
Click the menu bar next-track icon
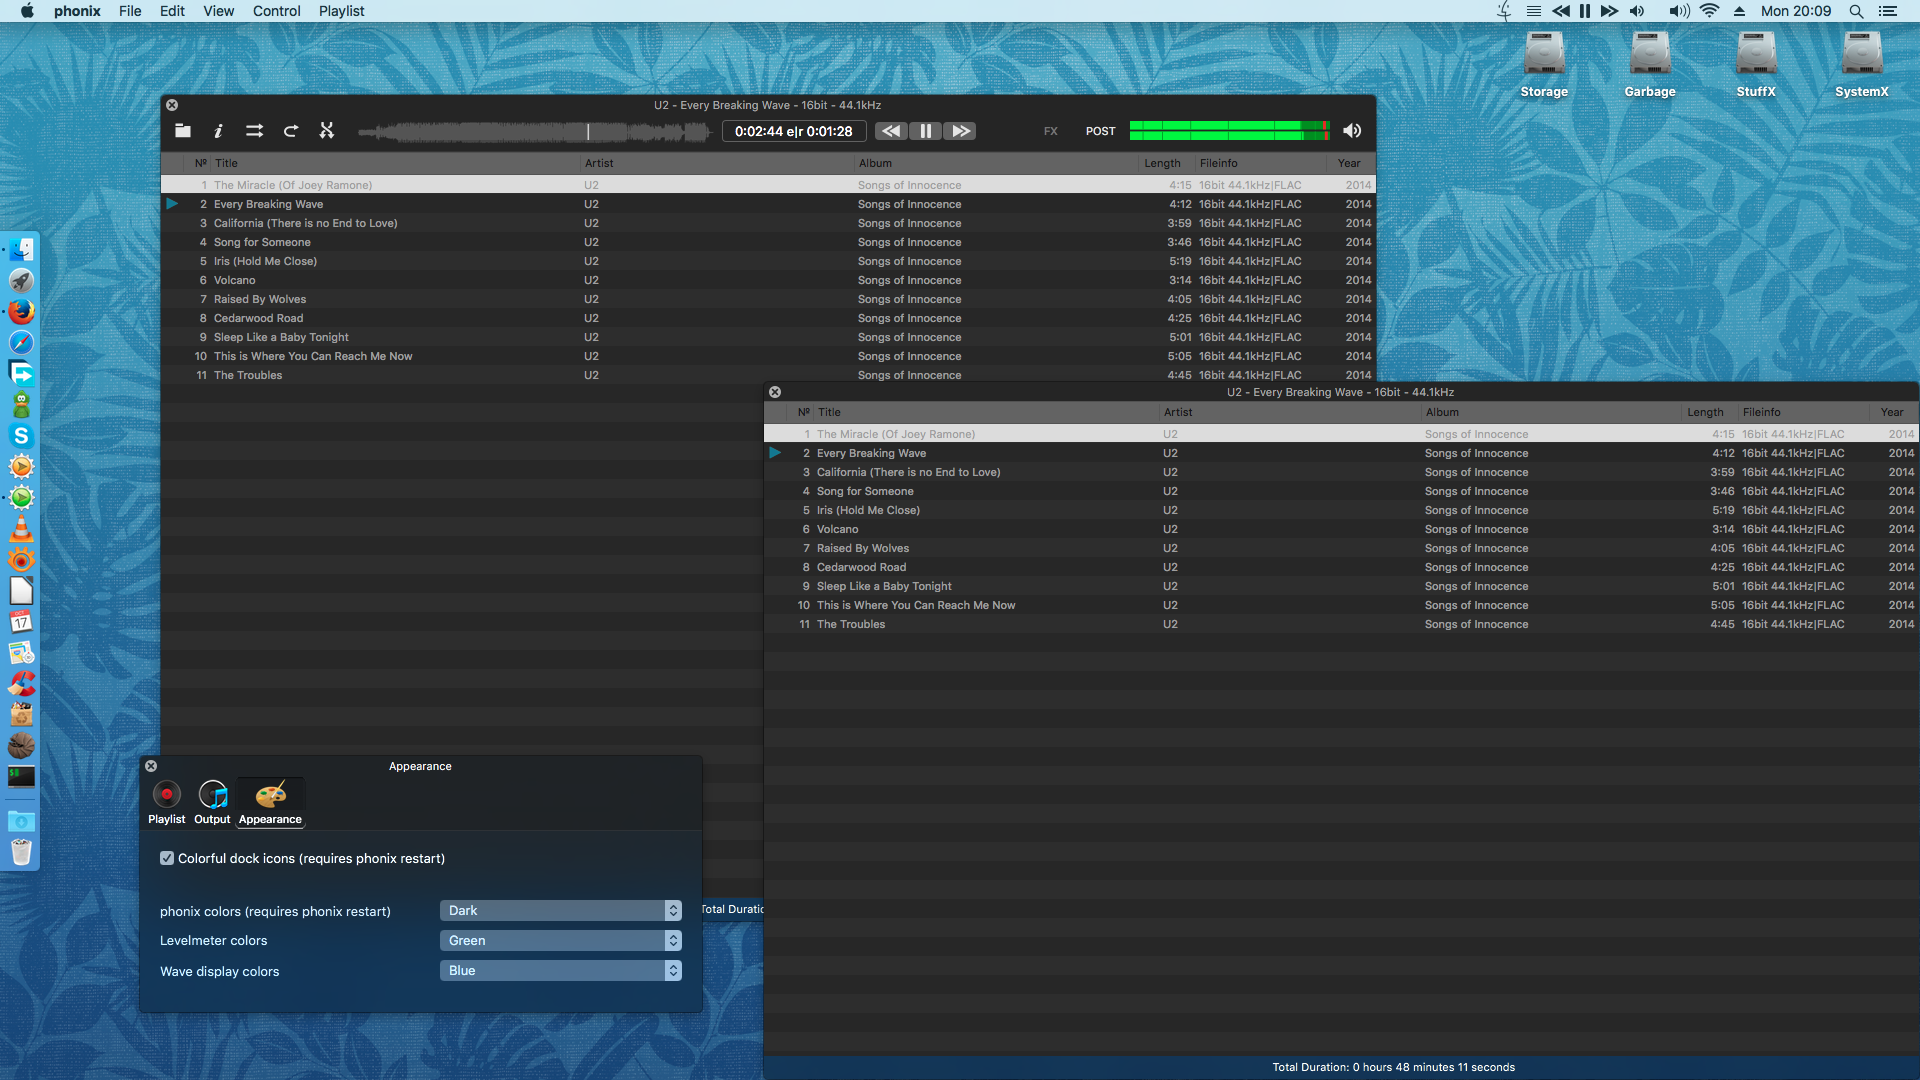tap(1609, 11)
